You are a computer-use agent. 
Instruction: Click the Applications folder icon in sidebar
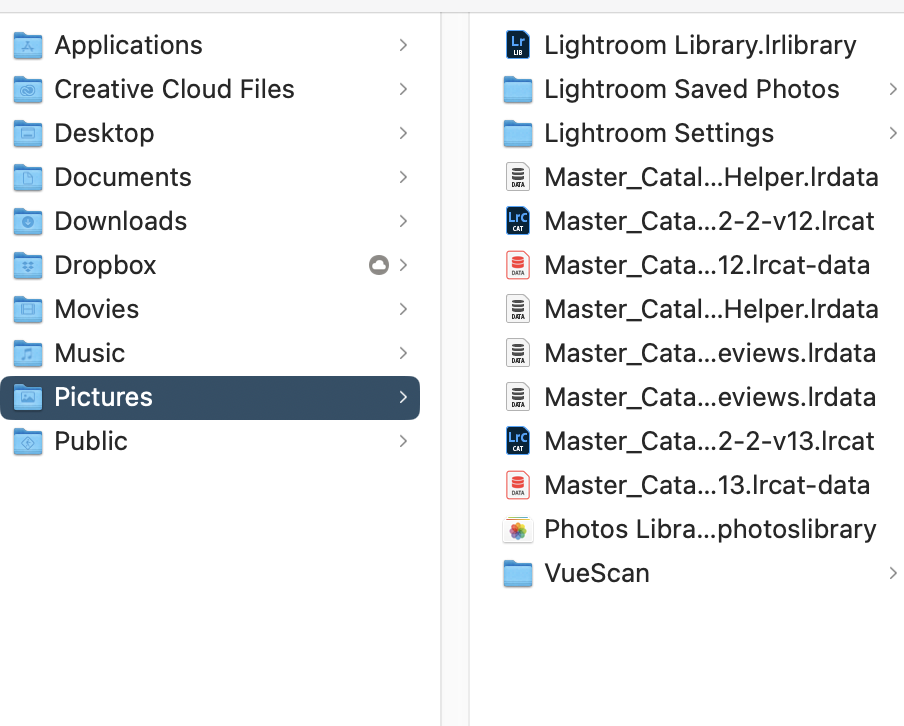(27, 45)
